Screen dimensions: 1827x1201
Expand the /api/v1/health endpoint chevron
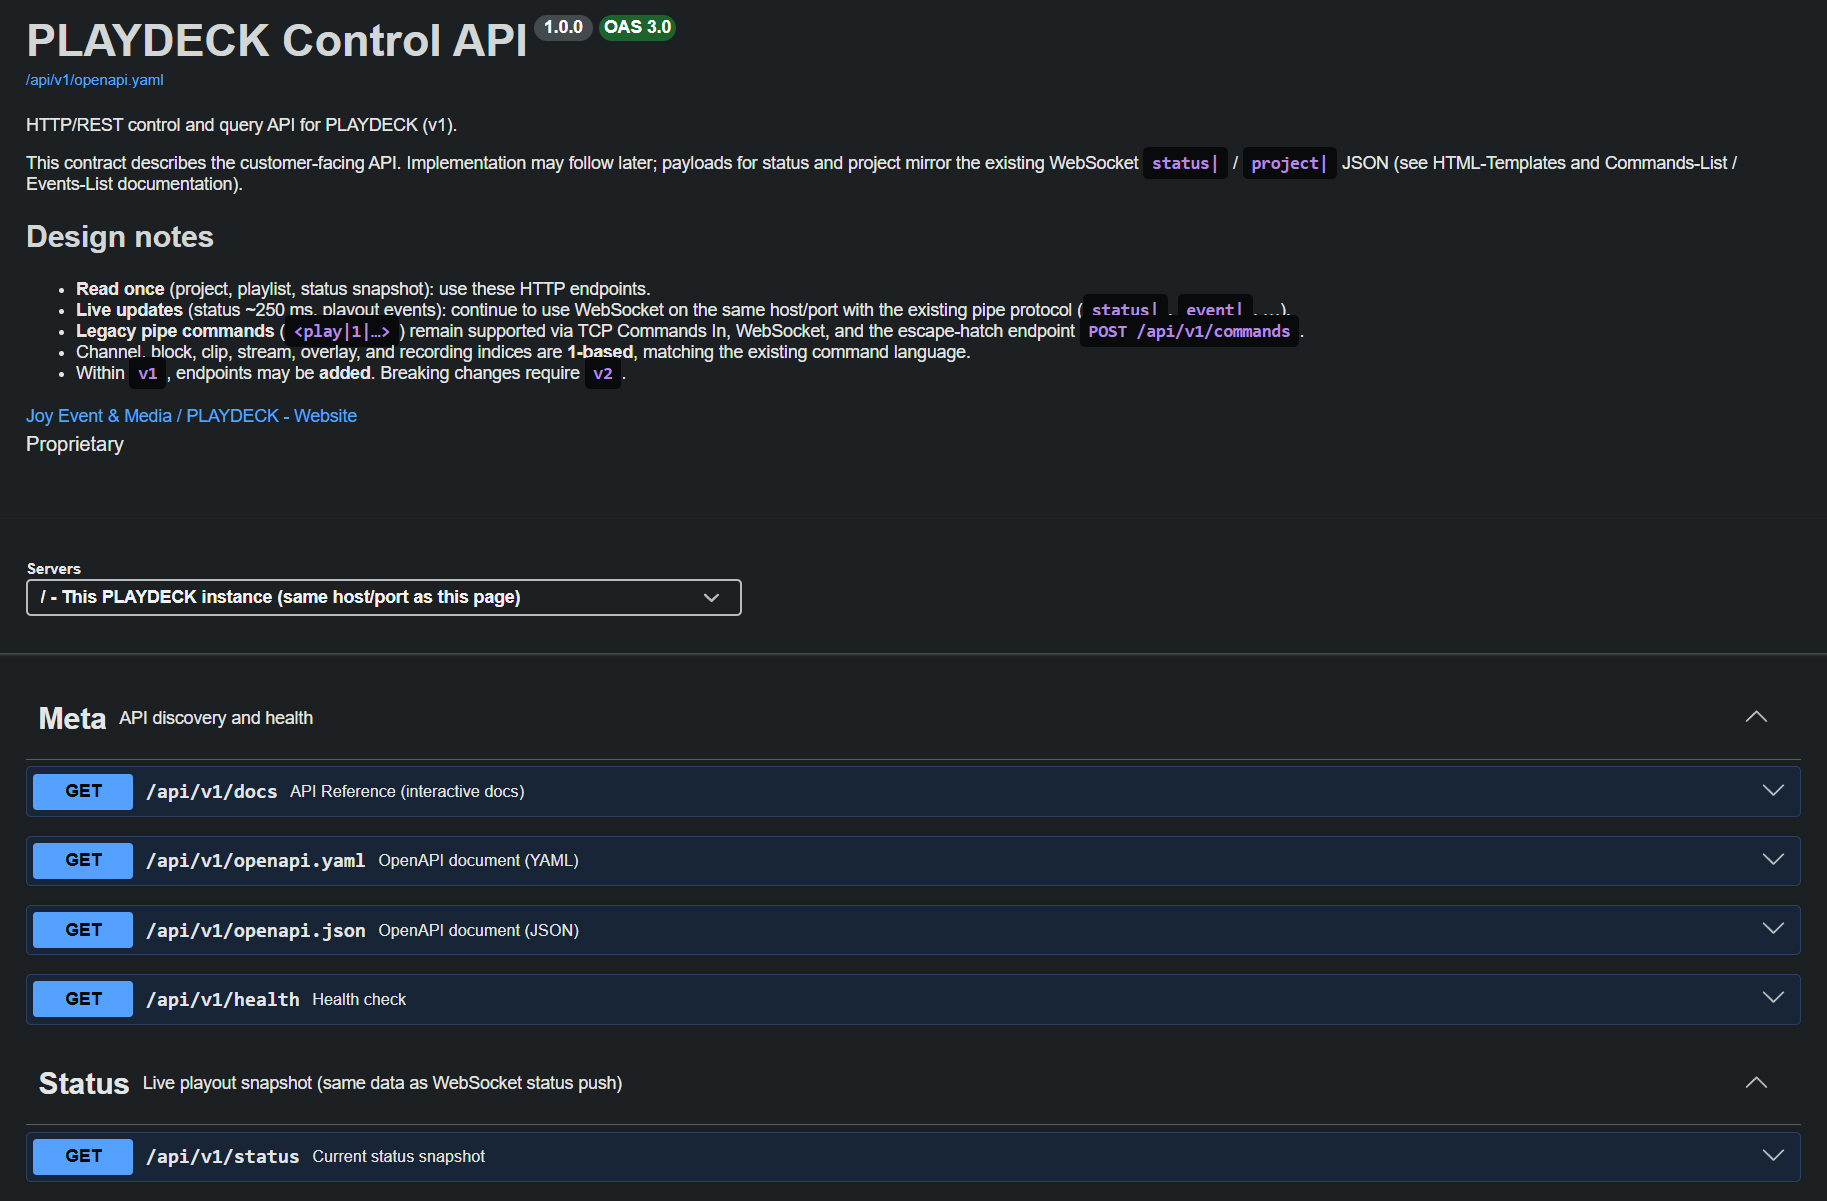[1773, 998]
